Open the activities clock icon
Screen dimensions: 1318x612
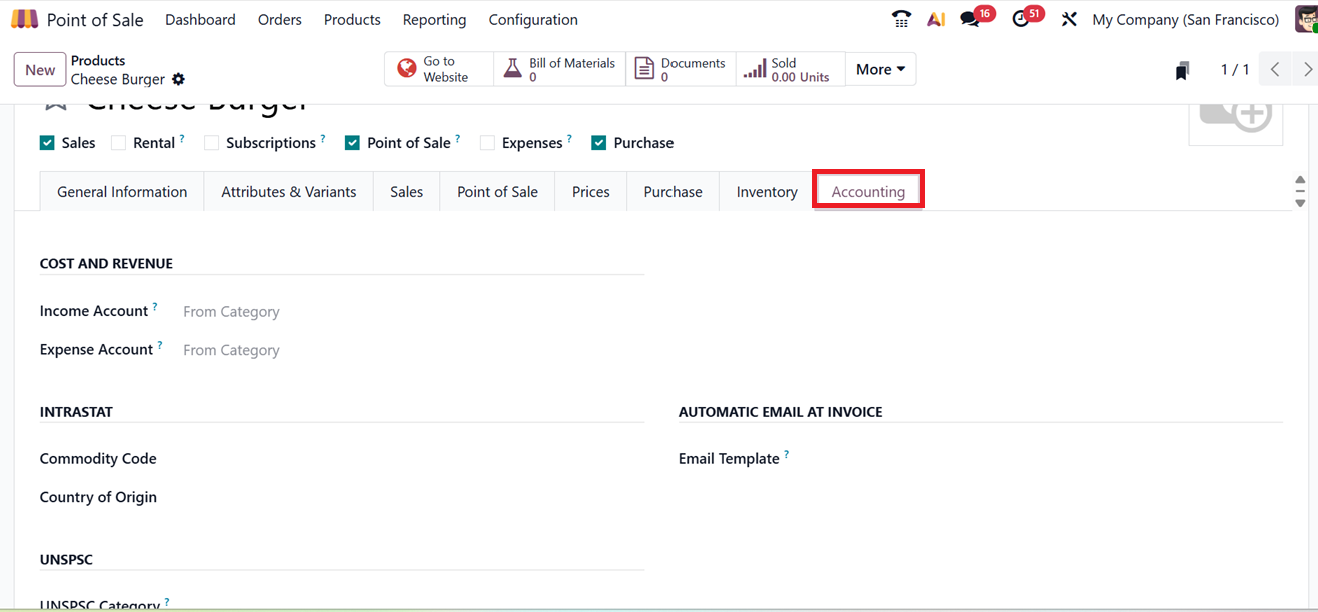[x=1020, y=19]
